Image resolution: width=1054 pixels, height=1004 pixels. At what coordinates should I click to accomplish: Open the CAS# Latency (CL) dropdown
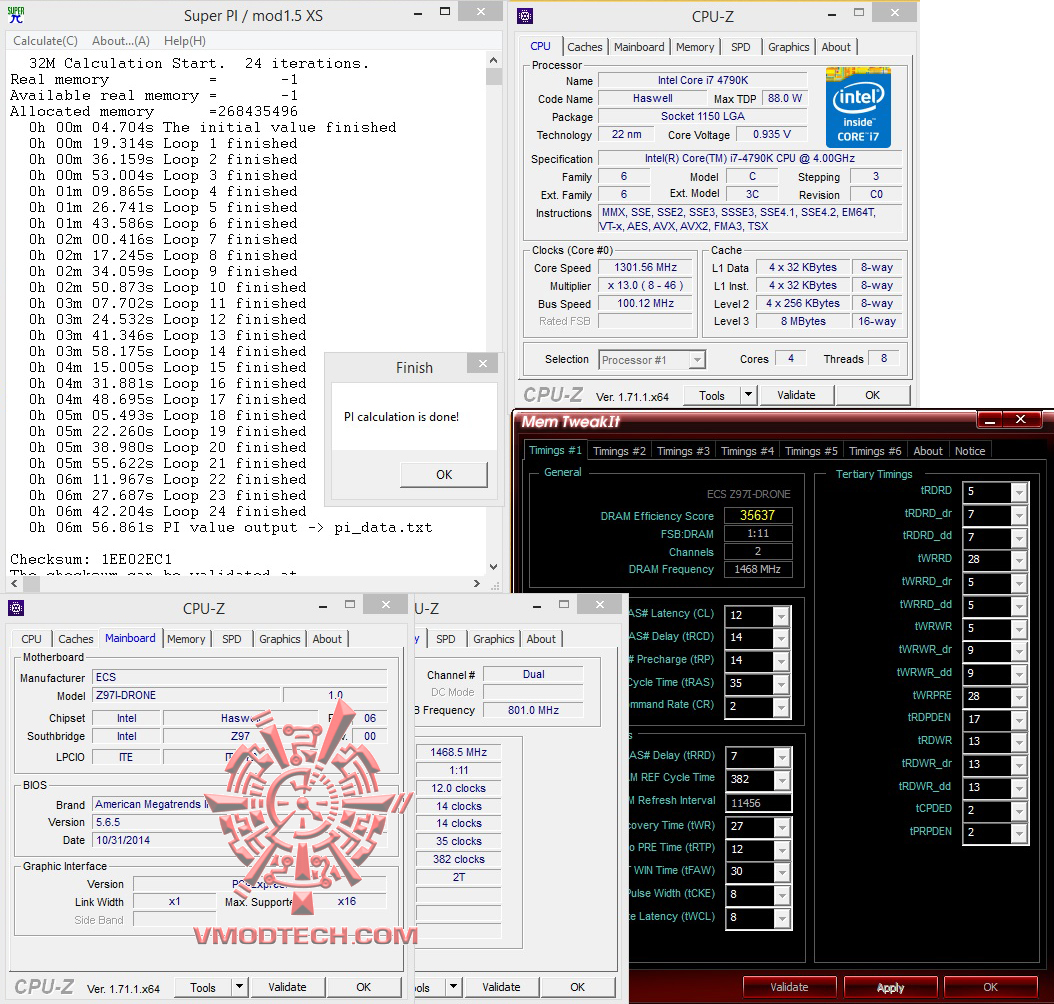781,616
